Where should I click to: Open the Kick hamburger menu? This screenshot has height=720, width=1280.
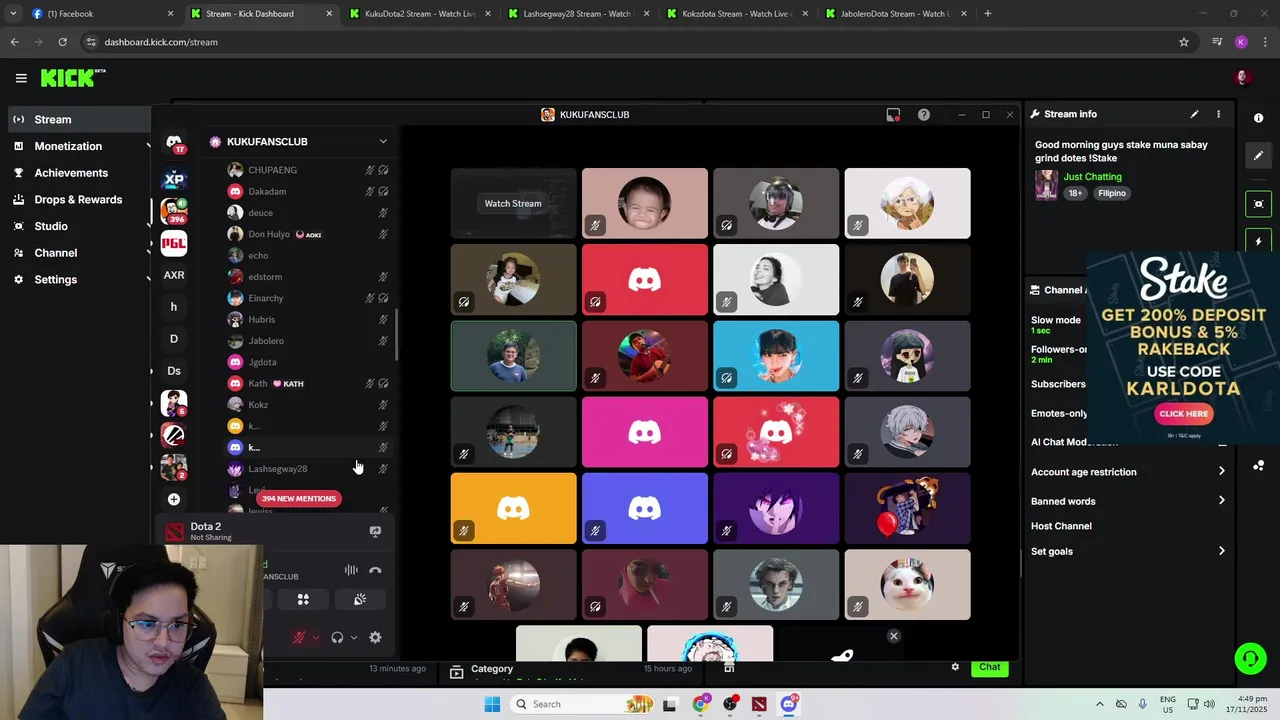click(21, 78)
